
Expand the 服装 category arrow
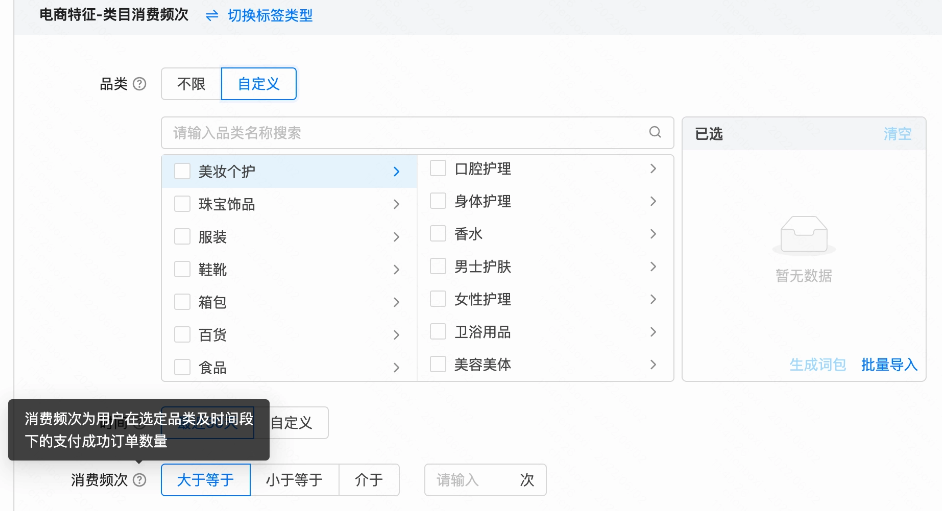[396, 237]
